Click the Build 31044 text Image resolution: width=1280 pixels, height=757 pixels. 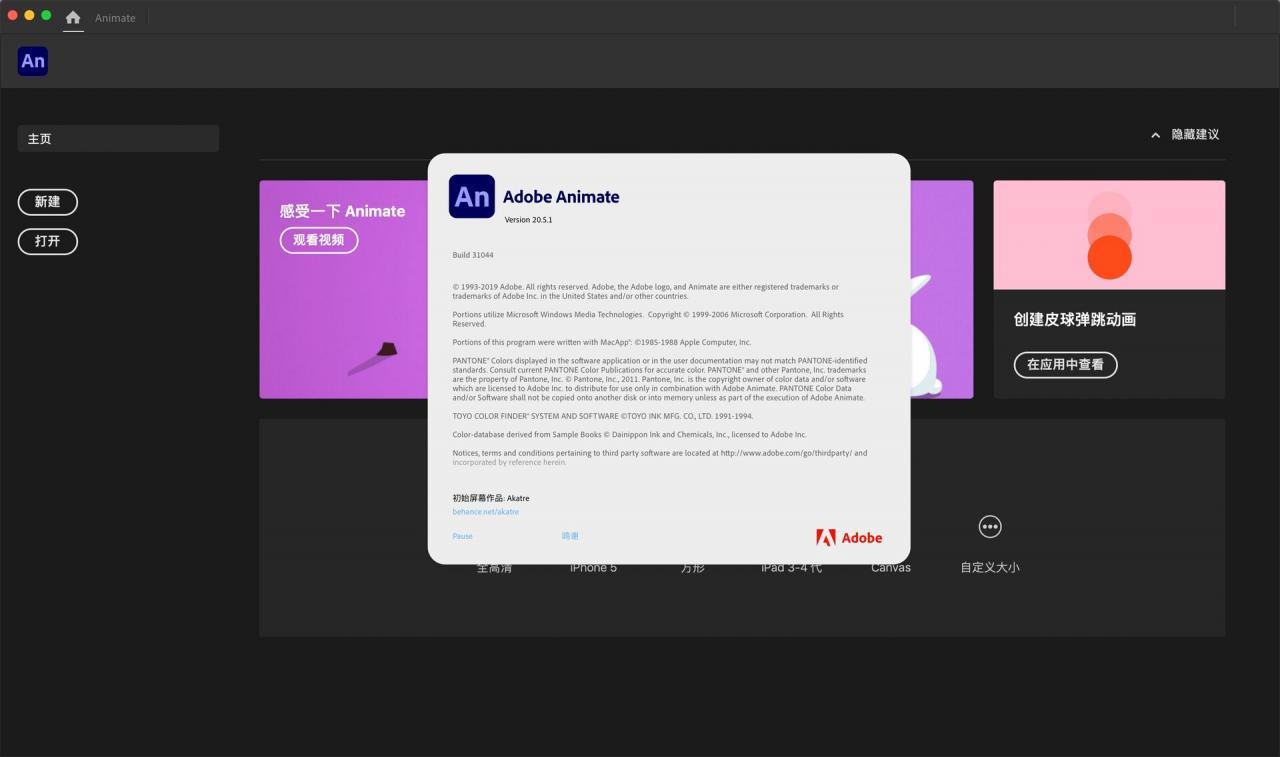(473, 255)
